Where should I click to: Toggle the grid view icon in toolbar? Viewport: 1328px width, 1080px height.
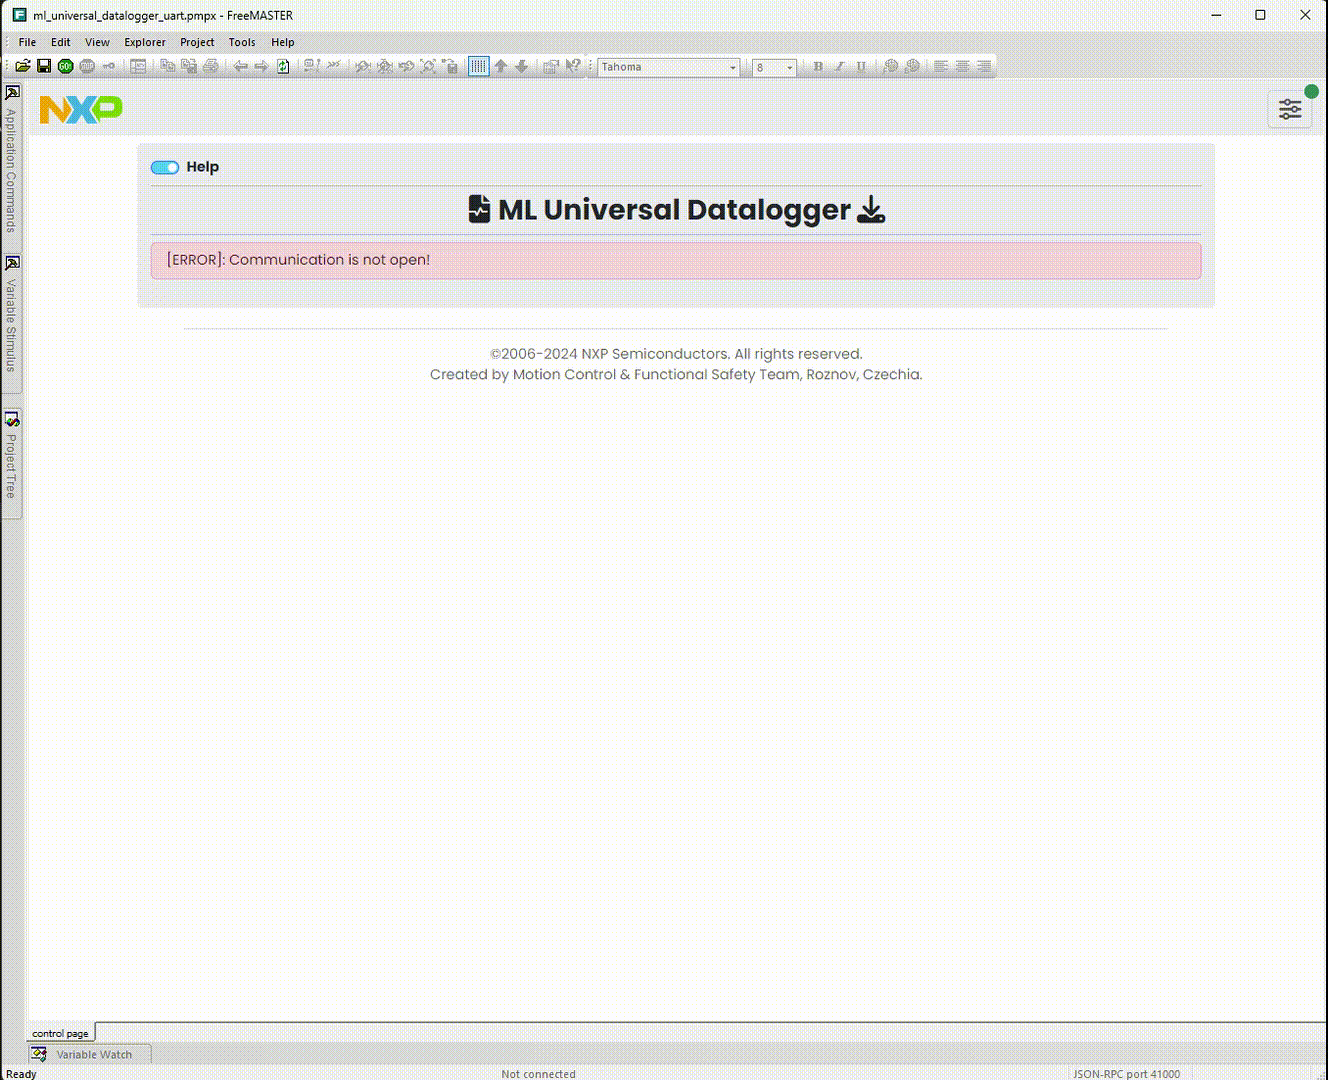(479, 66)
